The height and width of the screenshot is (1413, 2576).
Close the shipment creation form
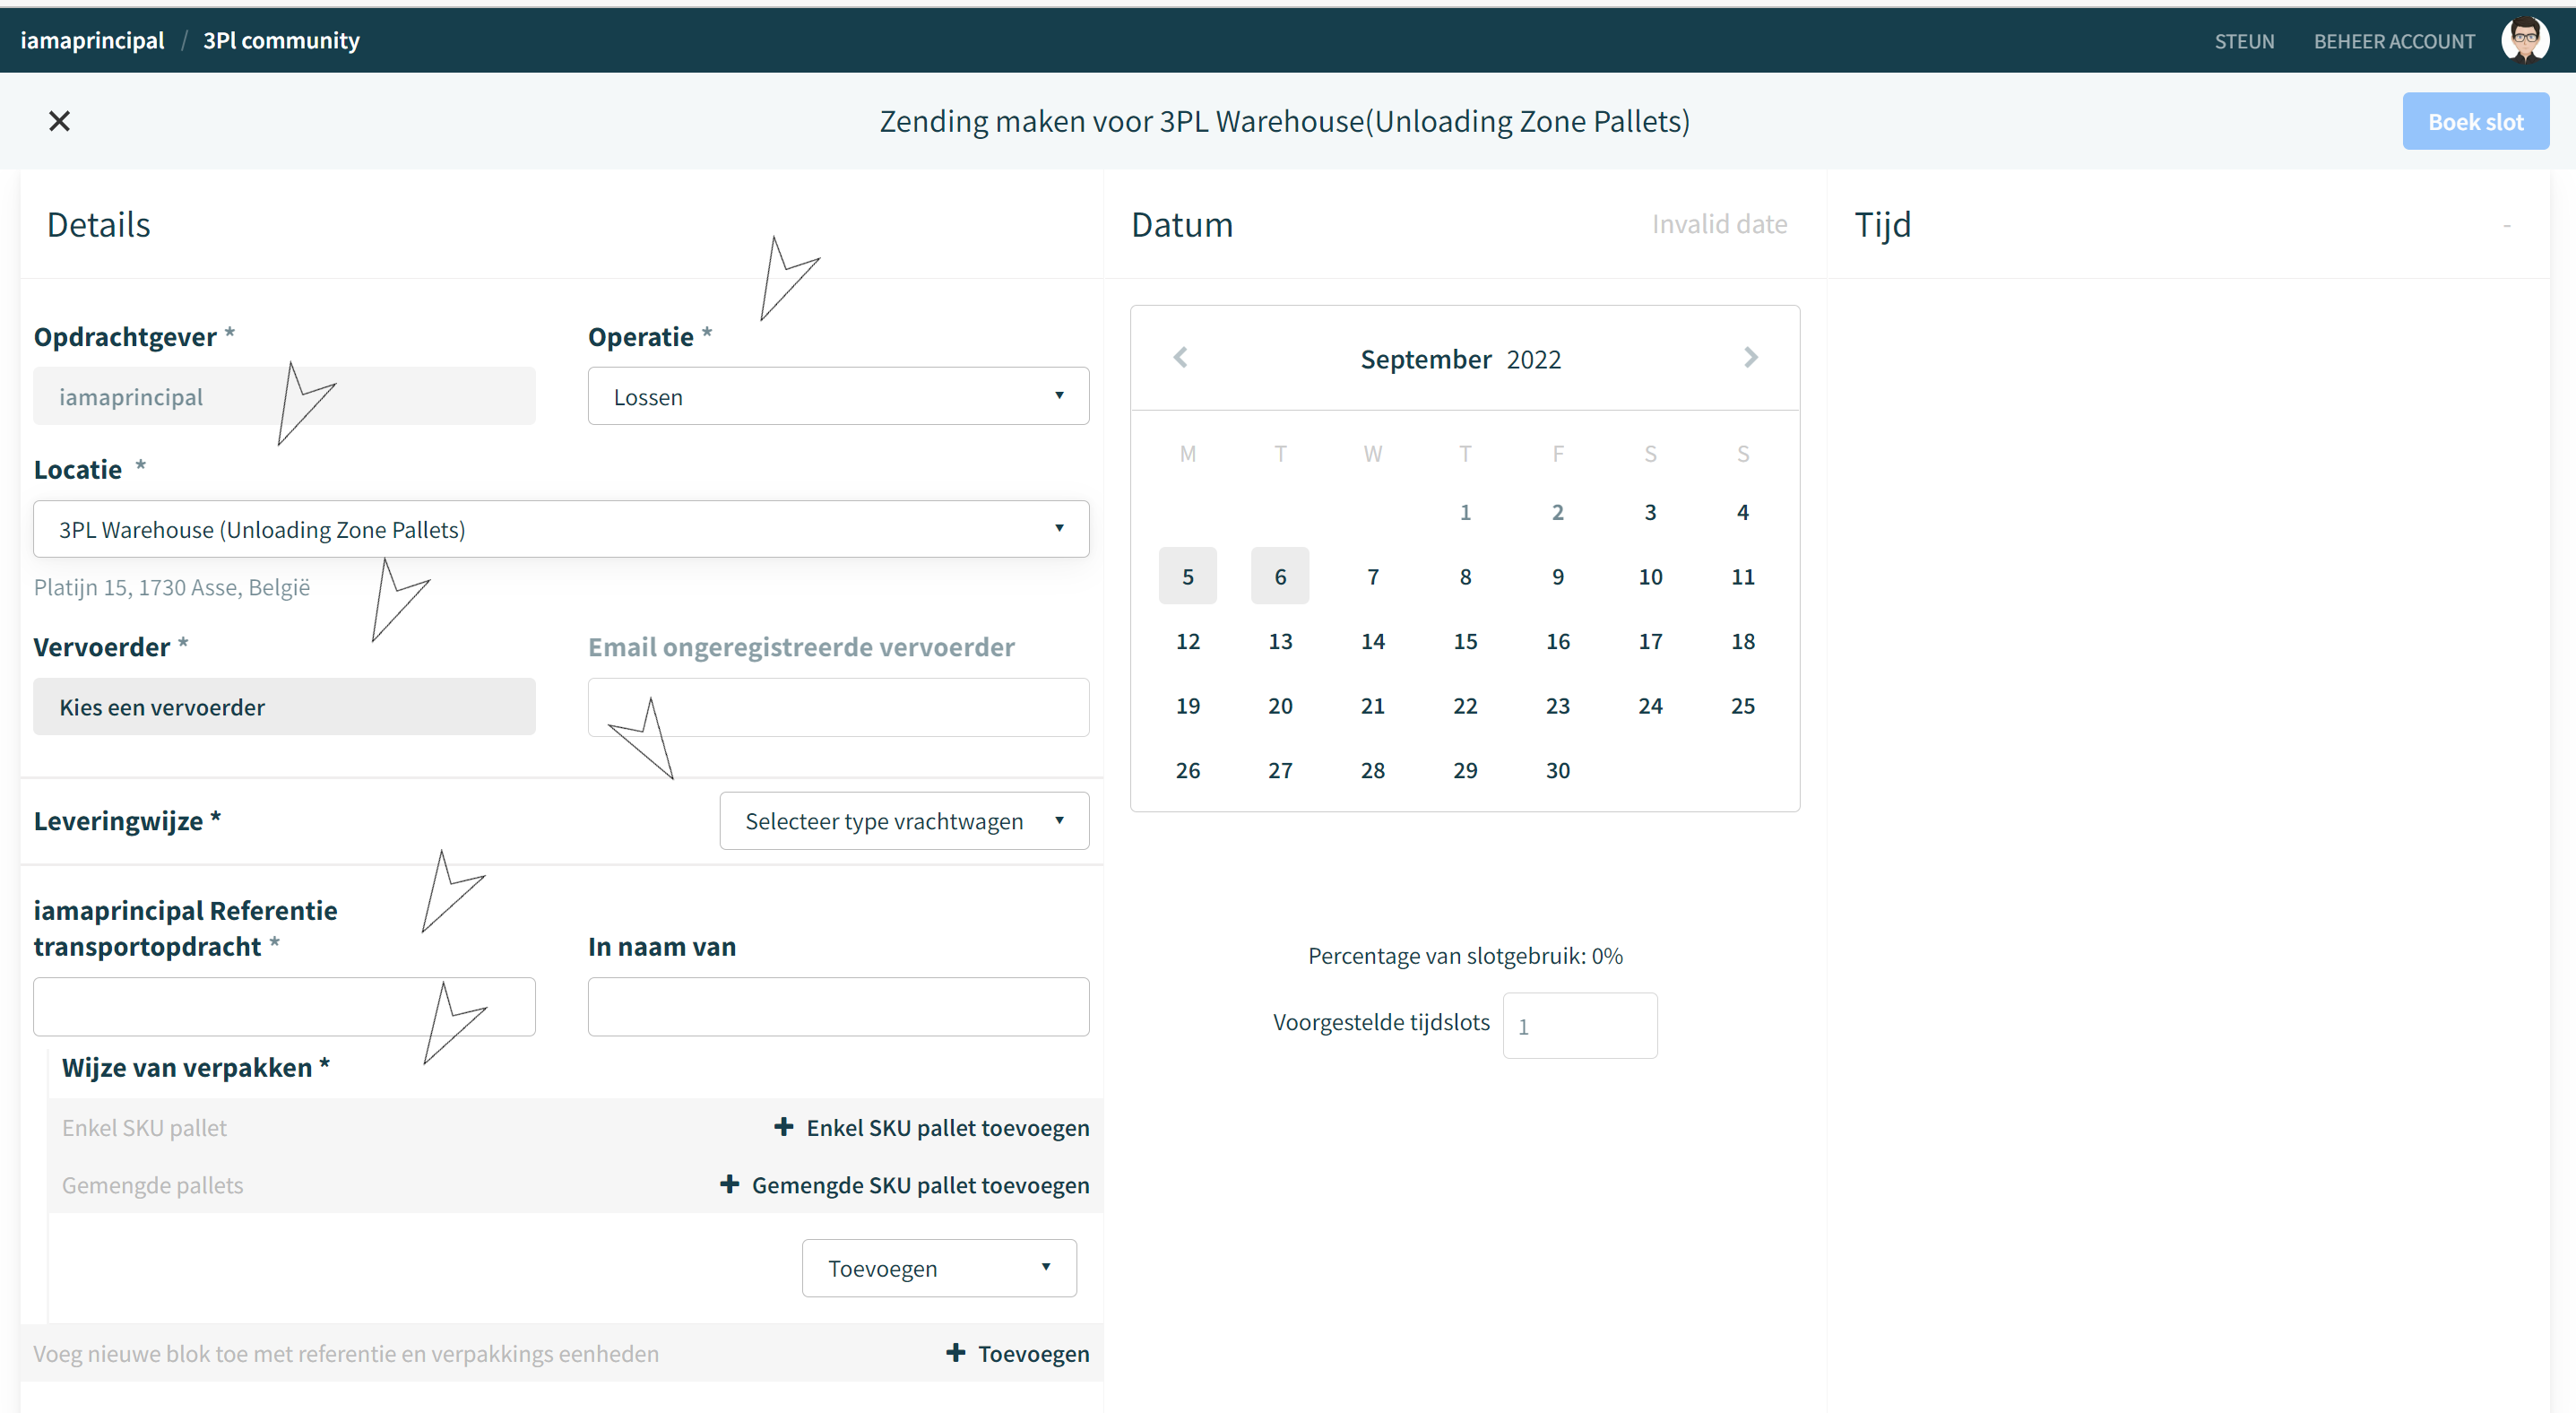tap(59, 121)
